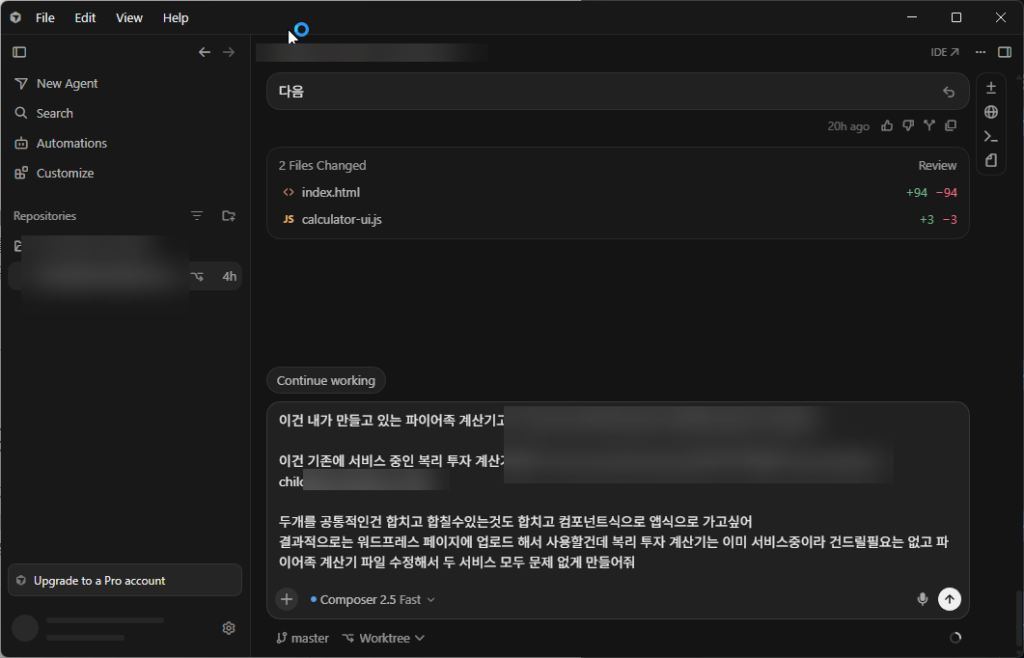The width and height of the screenshot is (1024, 658).
Task: Add a repository with the folder-plus icon
Action: (229, 216)
